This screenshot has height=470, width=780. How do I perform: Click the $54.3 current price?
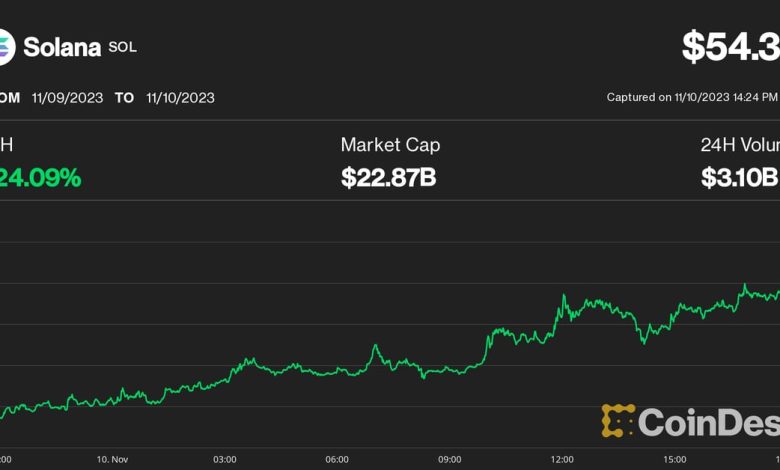tap(731, 47)
